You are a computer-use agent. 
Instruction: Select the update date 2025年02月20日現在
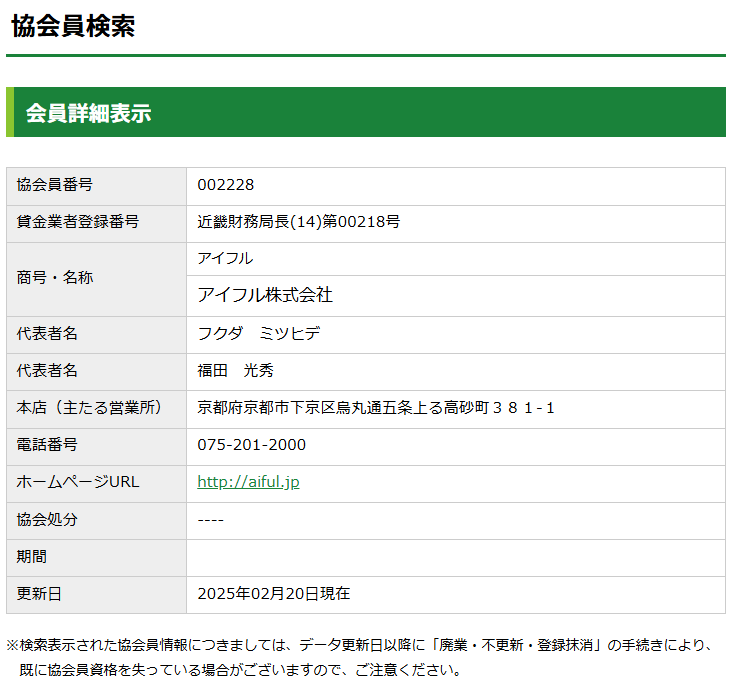[274, 594]
